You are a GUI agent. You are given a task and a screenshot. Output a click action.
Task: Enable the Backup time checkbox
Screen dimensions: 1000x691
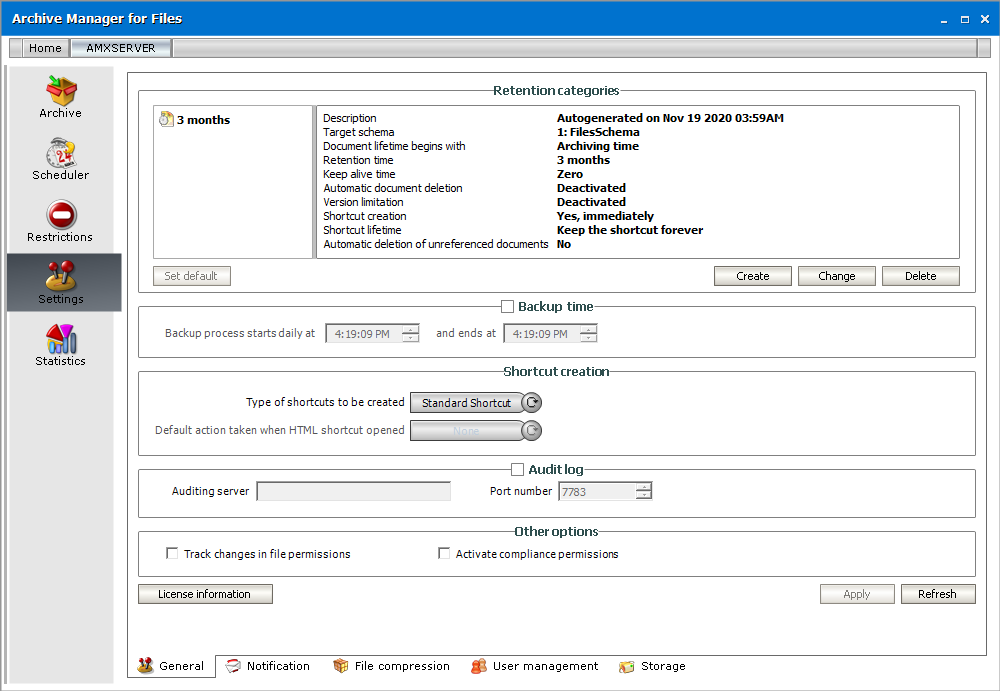point(507,307)
